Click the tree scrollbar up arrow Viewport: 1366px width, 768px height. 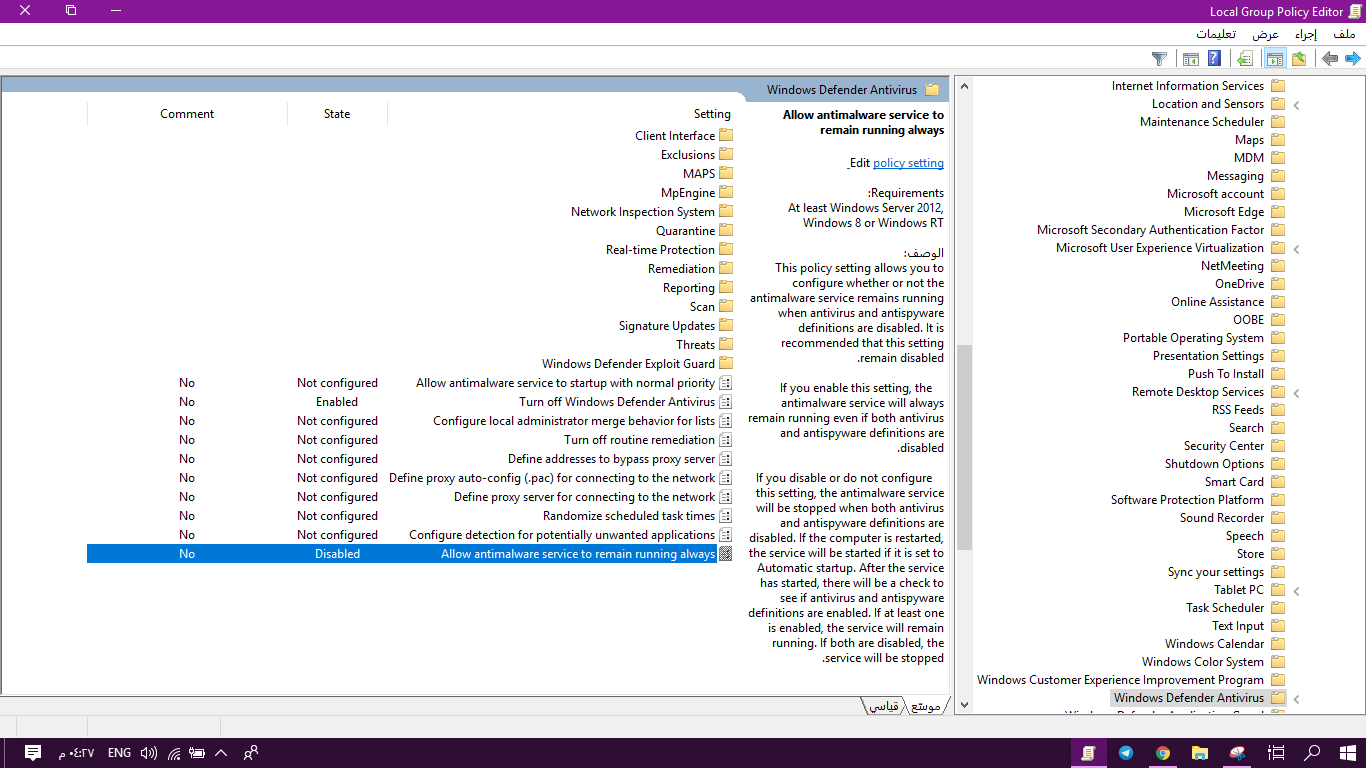[x=964, y=85]
